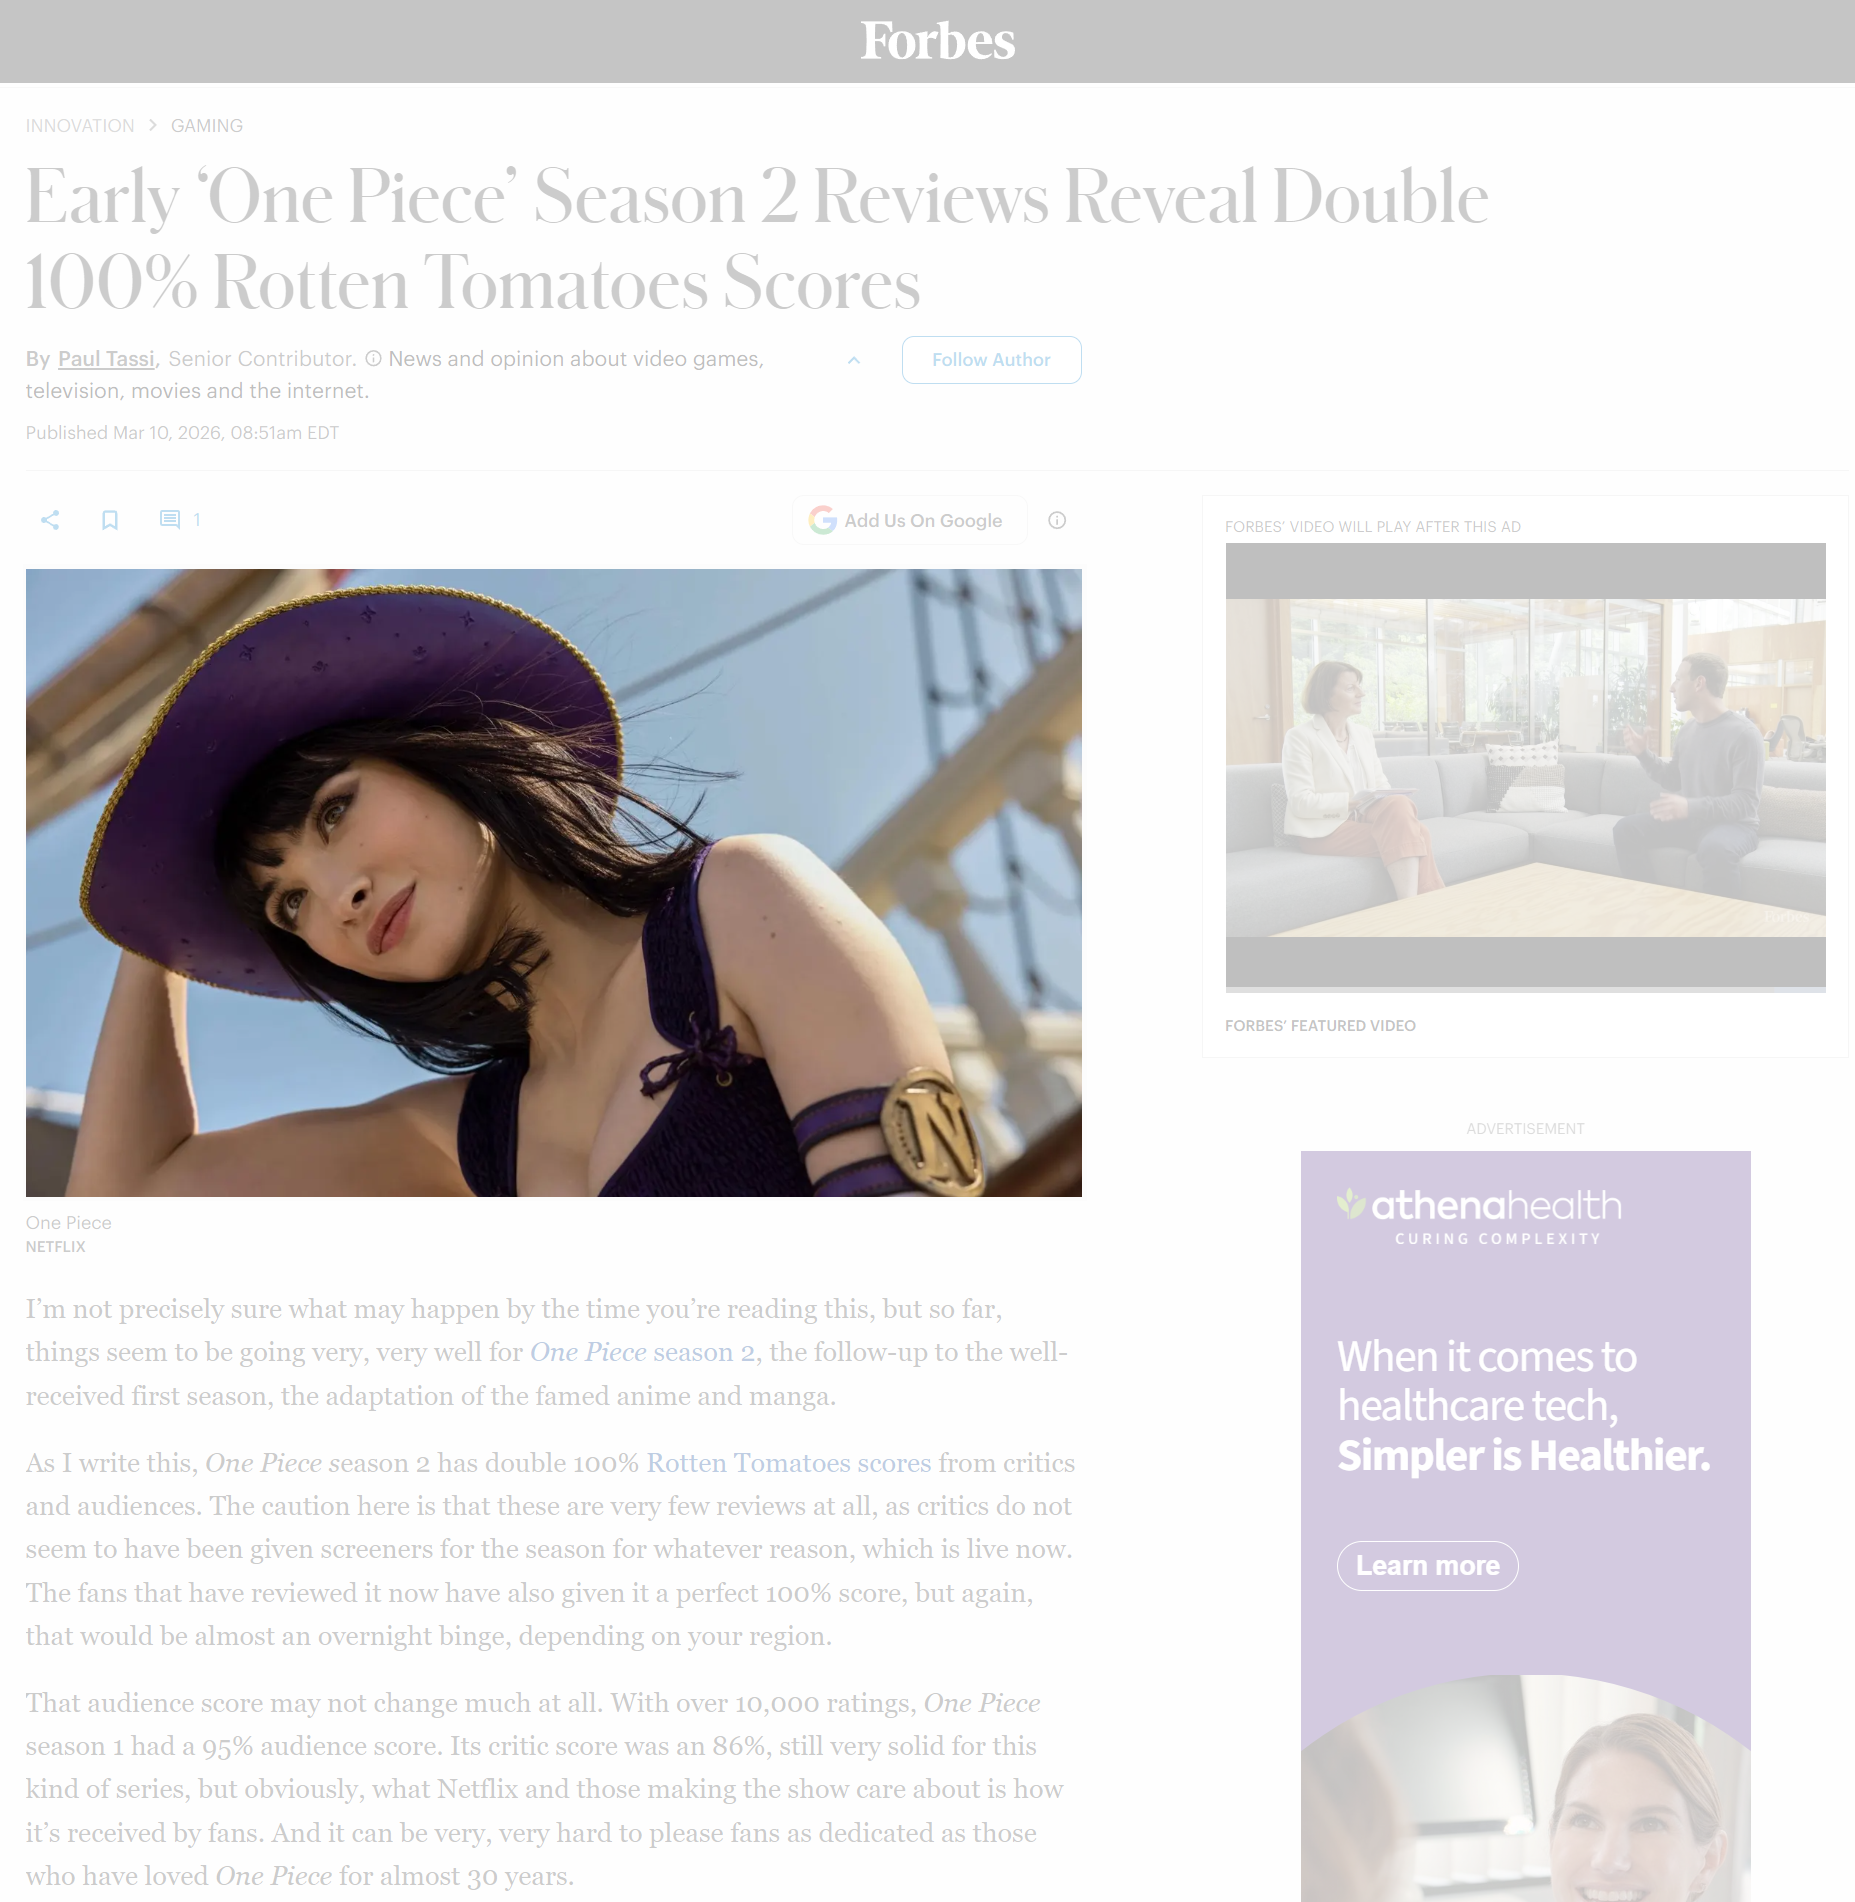1855x1902 pixels.
Task: Open Paul Tassi's author profile link
Action: [x=106, y=359]
